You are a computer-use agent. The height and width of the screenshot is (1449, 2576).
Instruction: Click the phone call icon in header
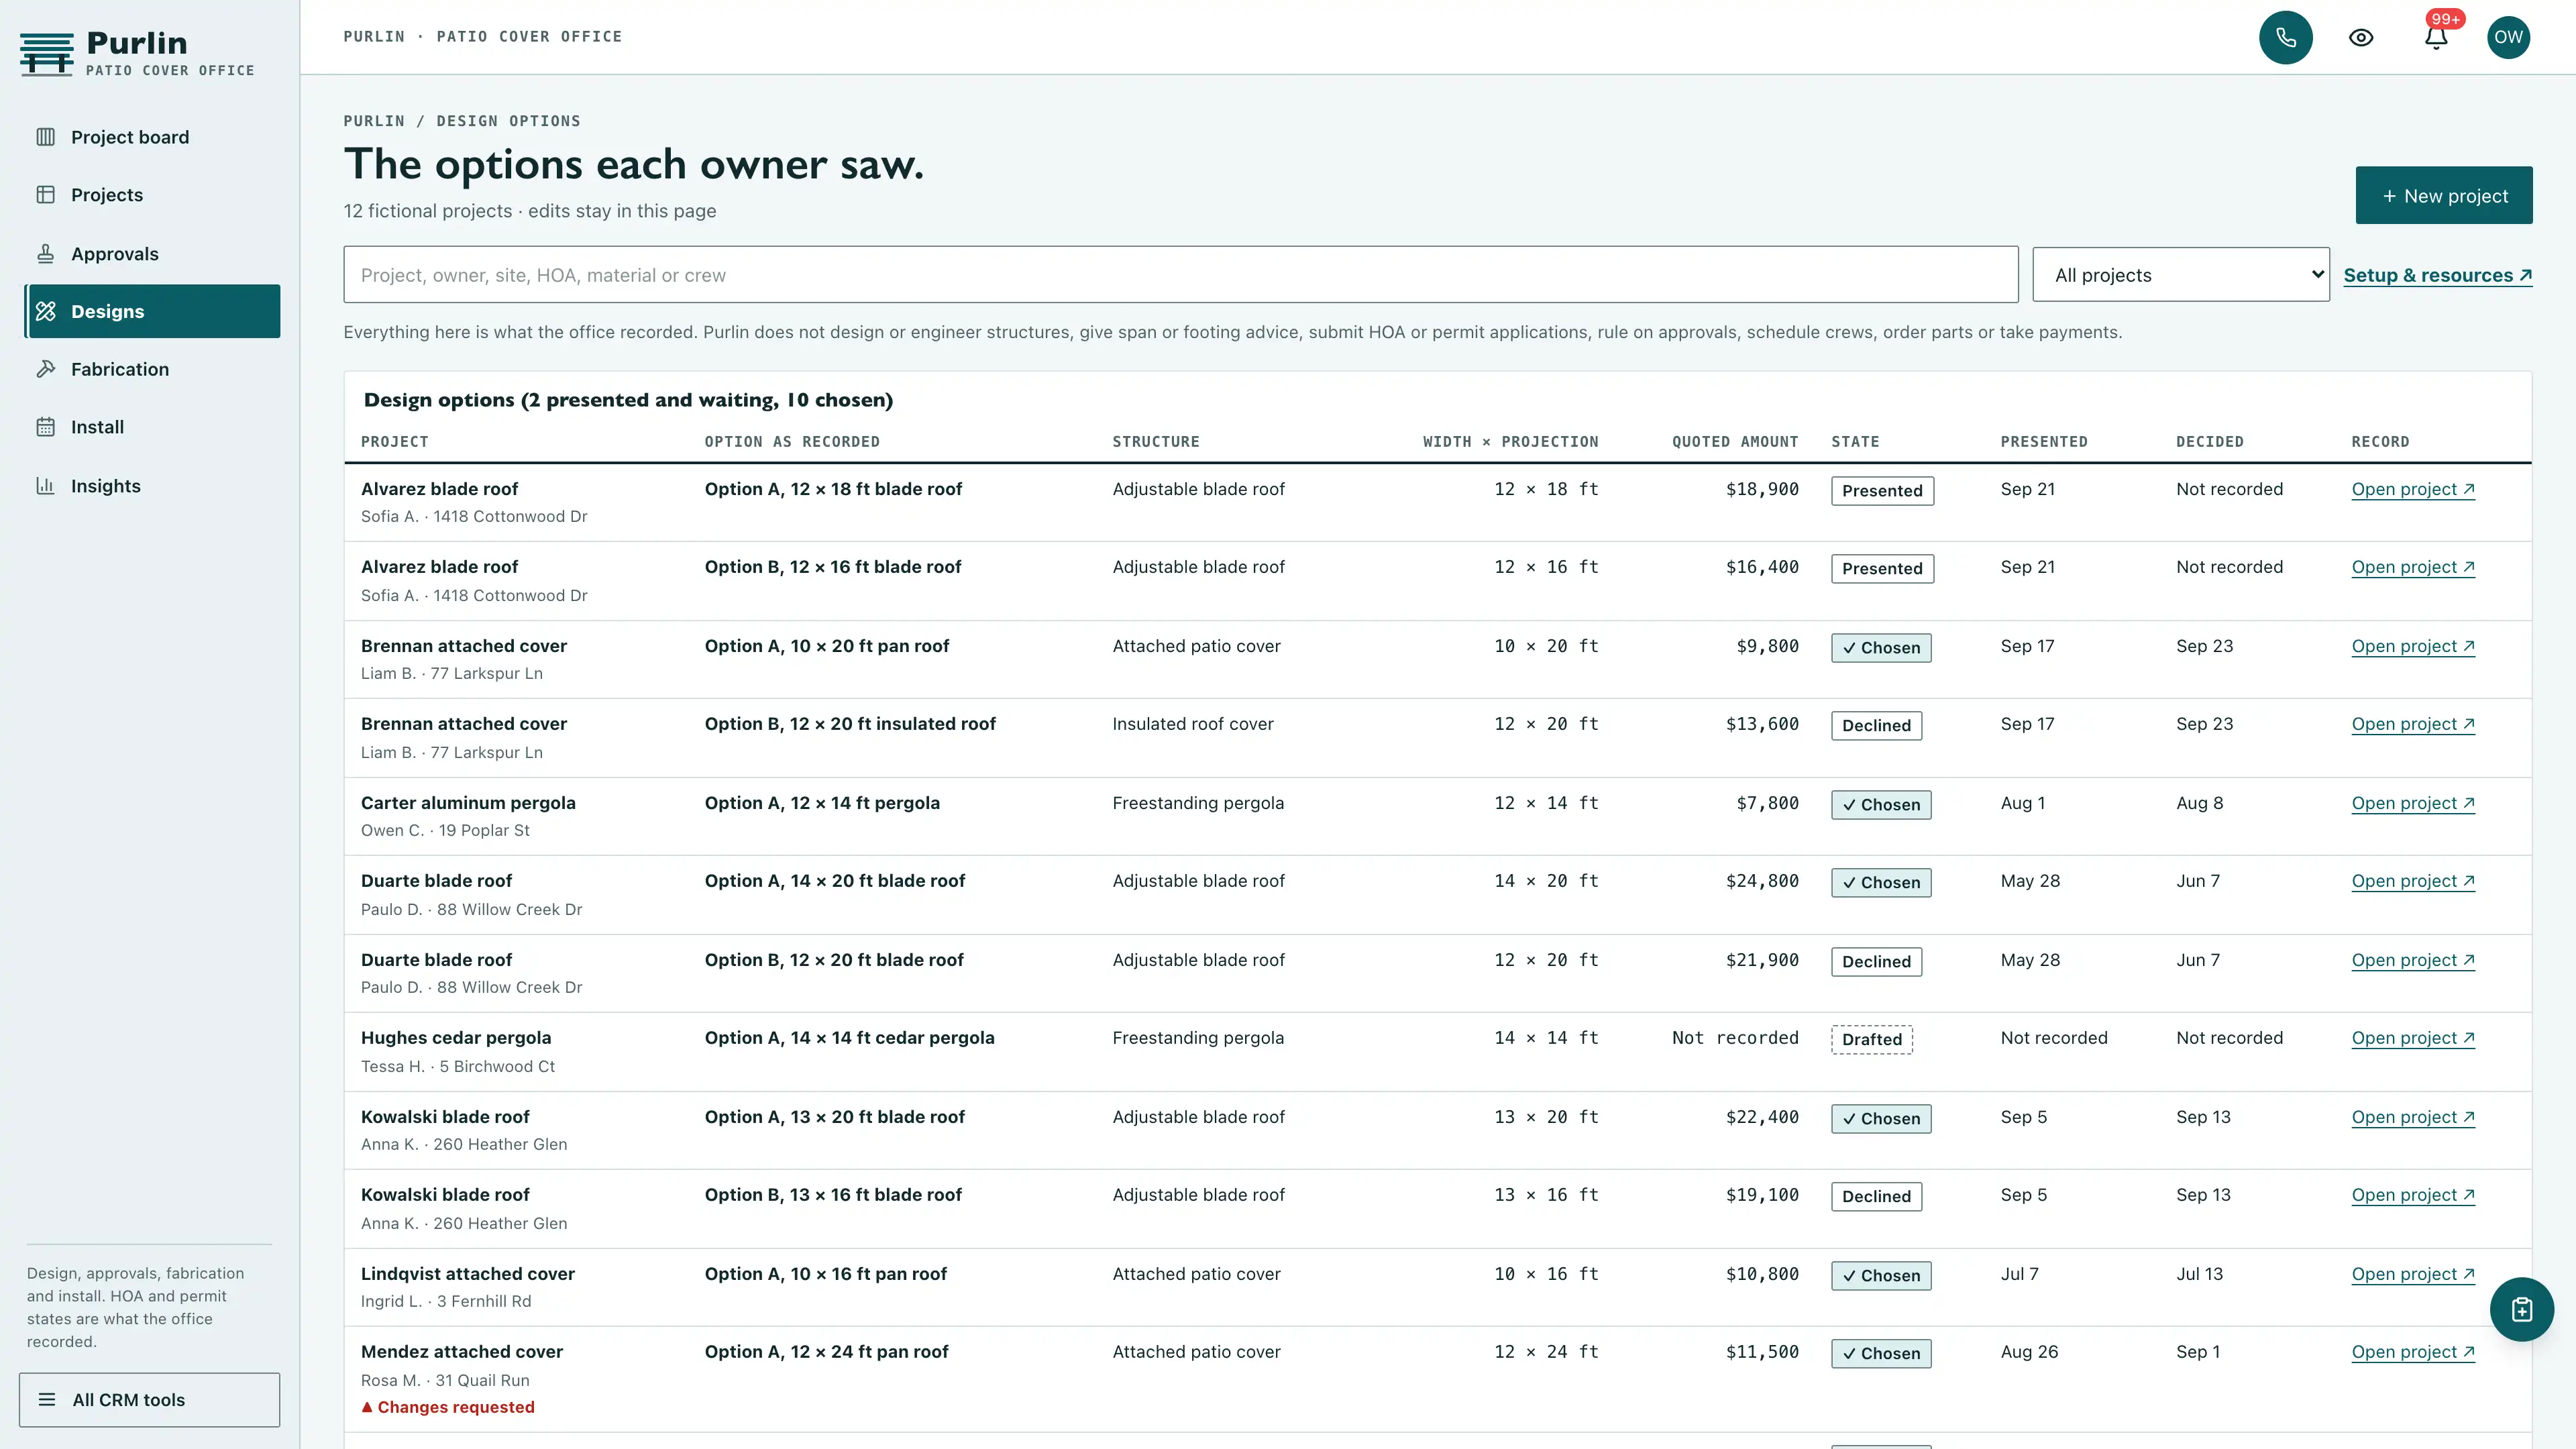point(2285,37)
